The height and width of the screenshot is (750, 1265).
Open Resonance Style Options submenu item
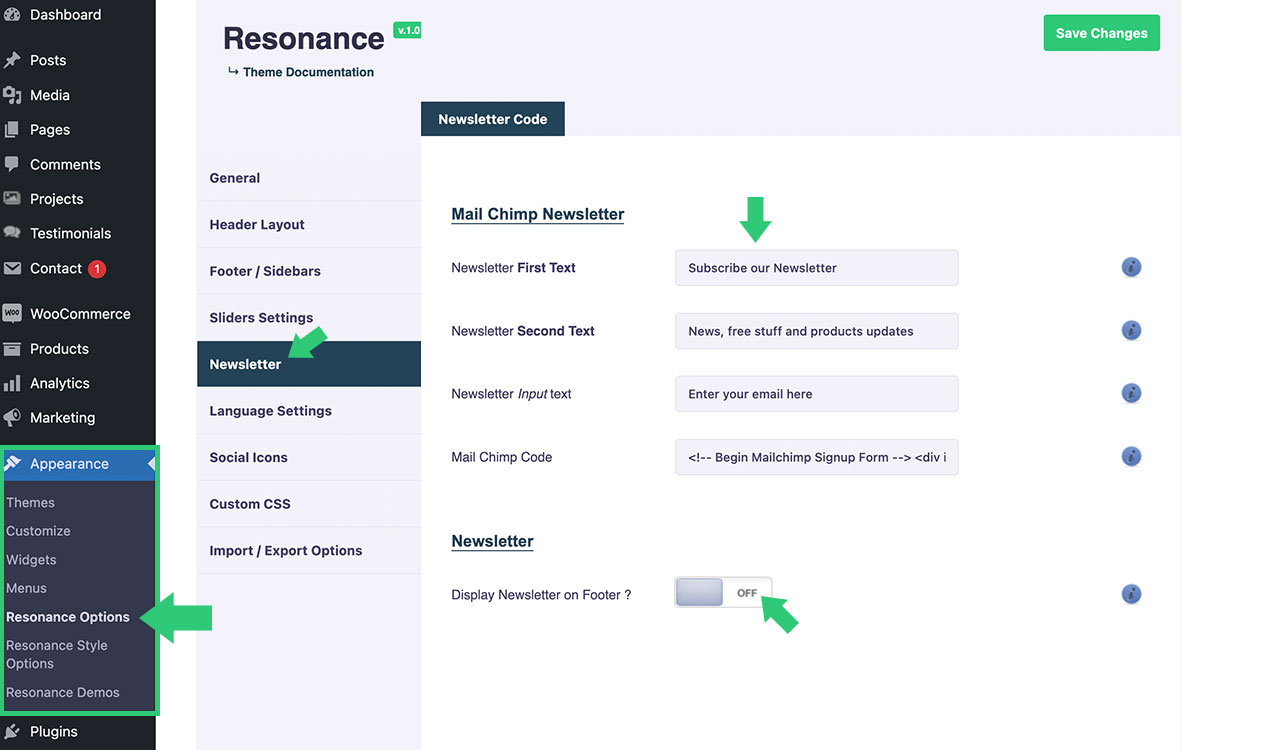57,654
